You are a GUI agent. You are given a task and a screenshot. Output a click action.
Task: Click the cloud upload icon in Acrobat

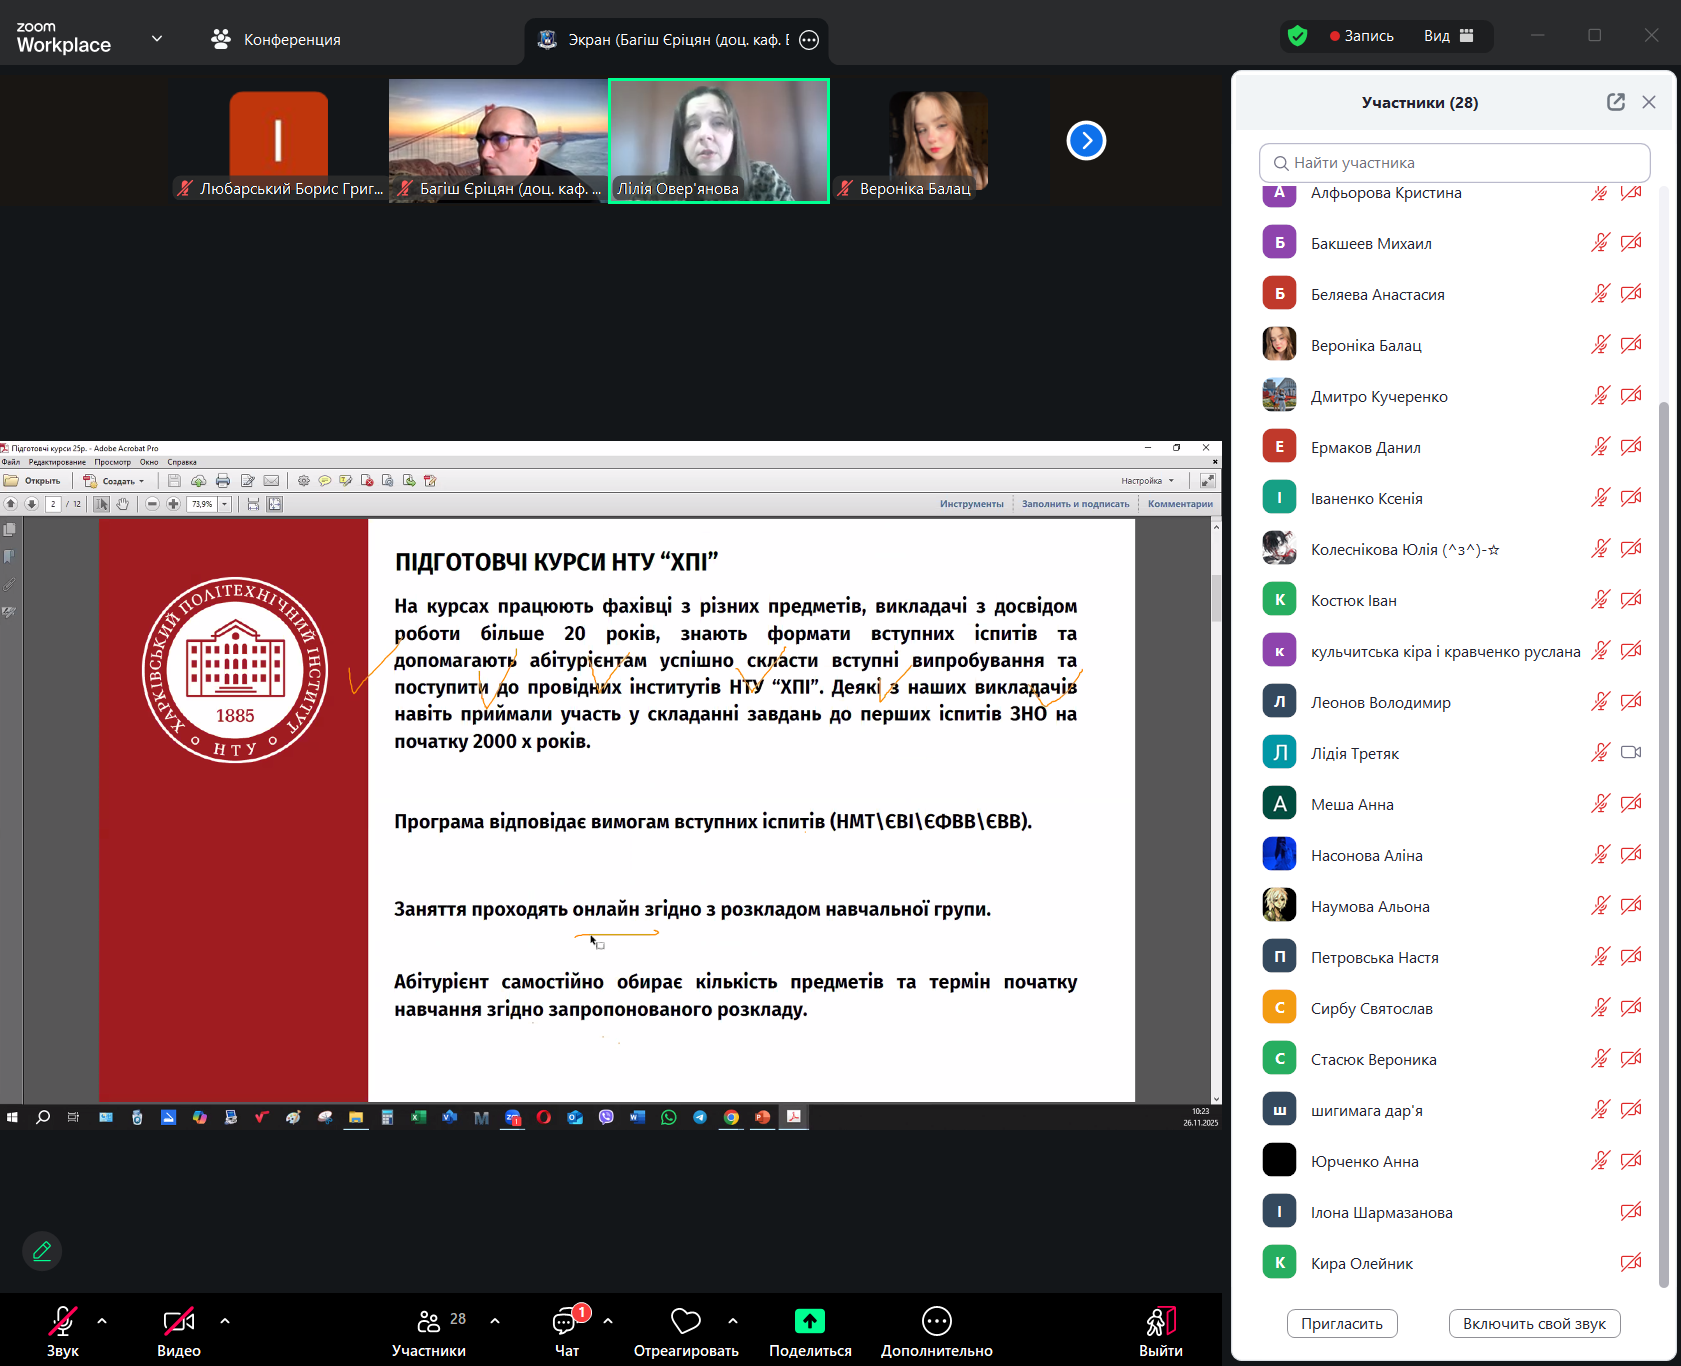pos(198,481)
